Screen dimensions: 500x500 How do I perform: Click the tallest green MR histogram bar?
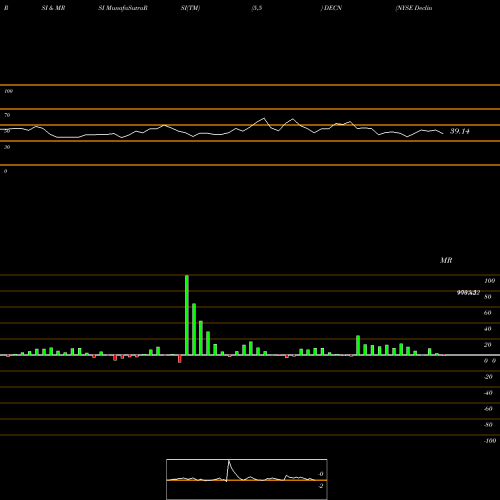(187, 315)
